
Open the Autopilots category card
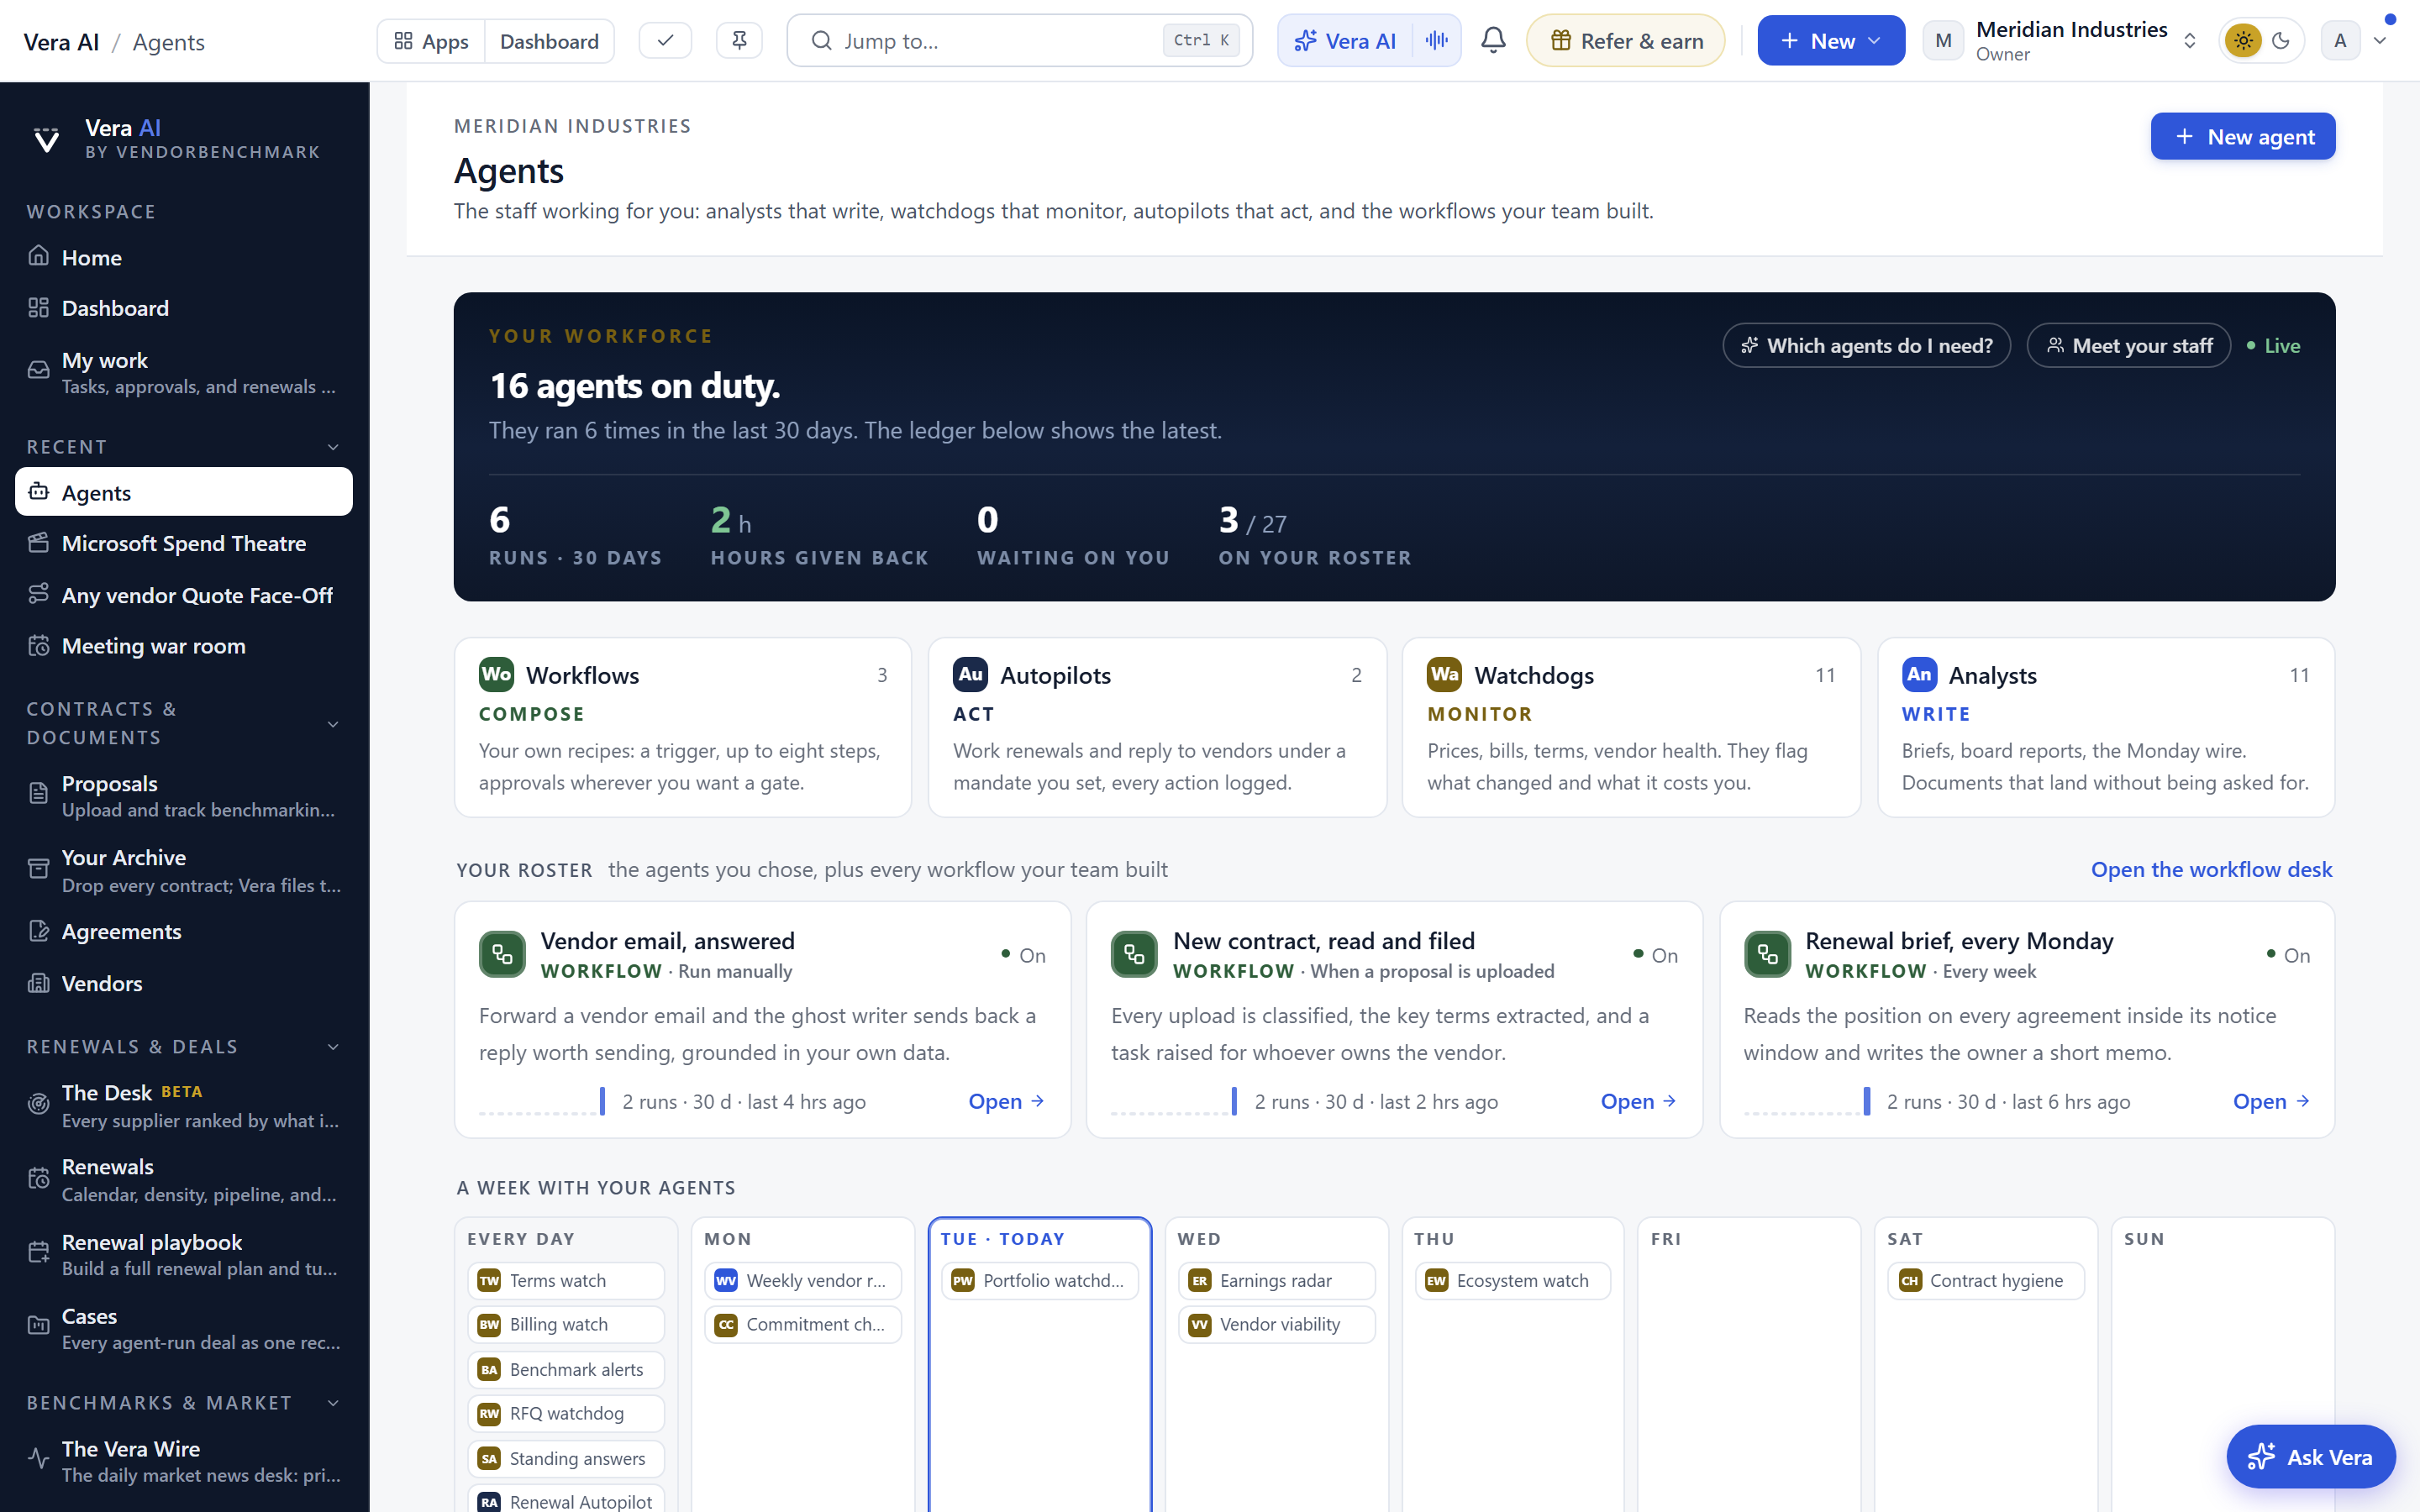tap(1157, 727)
